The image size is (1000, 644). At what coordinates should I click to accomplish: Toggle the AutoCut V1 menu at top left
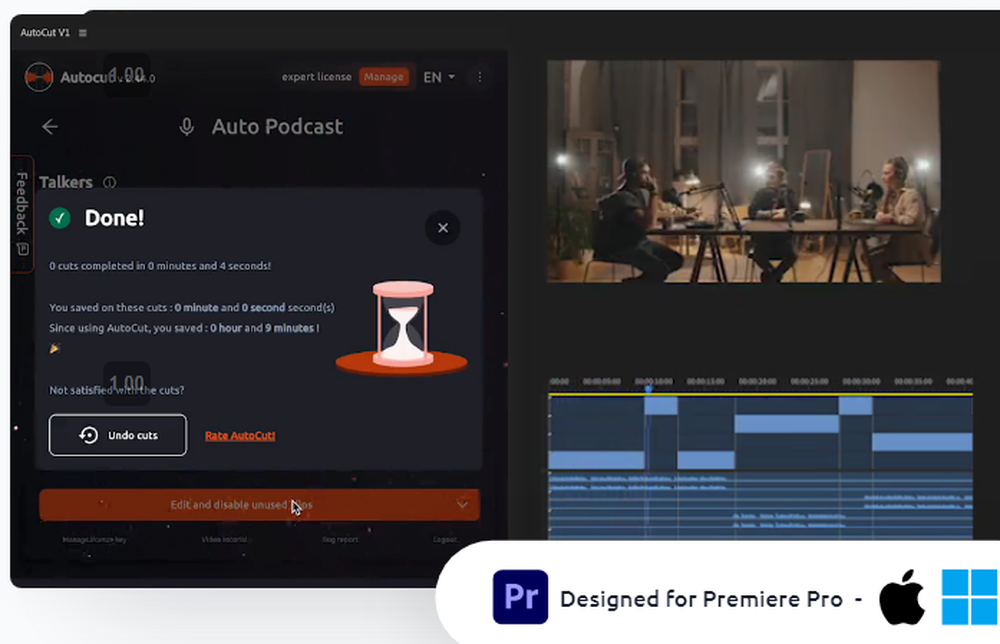[81, 31]
